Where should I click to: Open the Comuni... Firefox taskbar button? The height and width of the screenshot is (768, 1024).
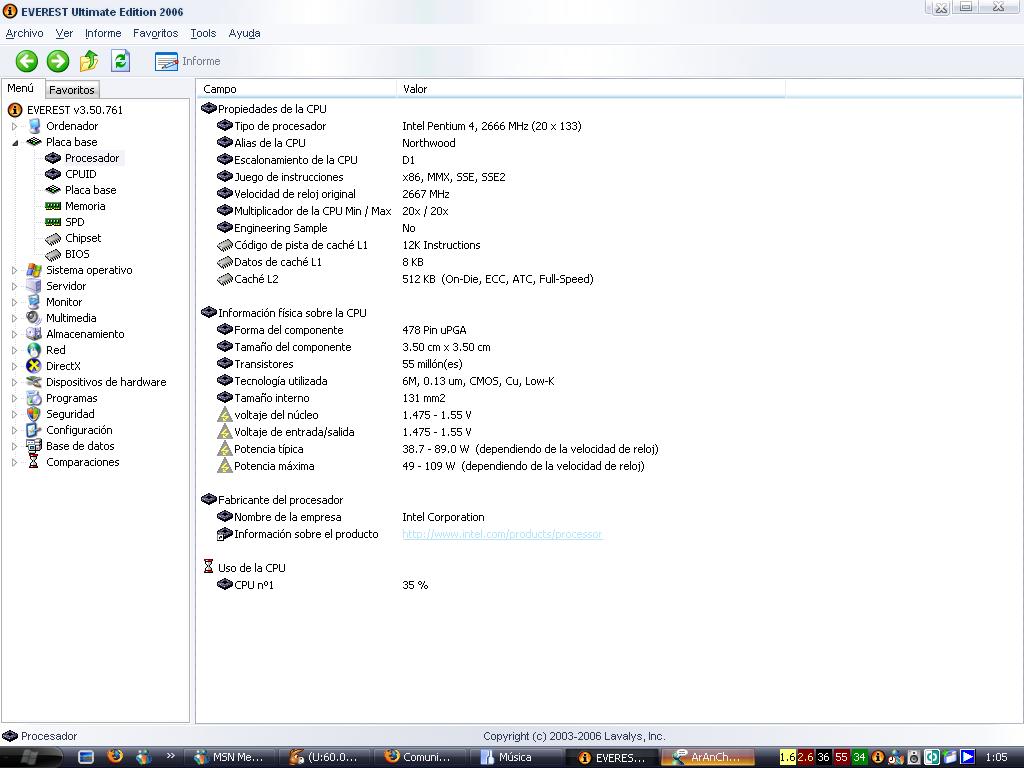[x=420, y=758]
